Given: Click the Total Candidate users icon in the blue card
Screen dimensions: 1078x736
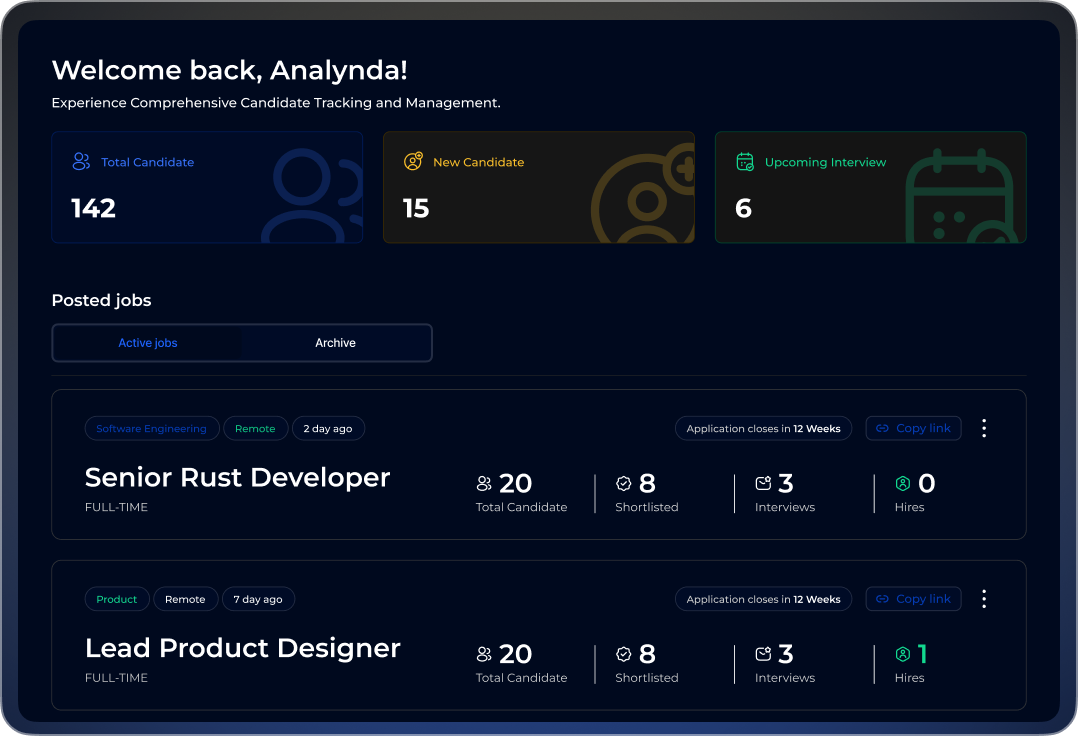Looking at the screenshot, I should (81, 161).
